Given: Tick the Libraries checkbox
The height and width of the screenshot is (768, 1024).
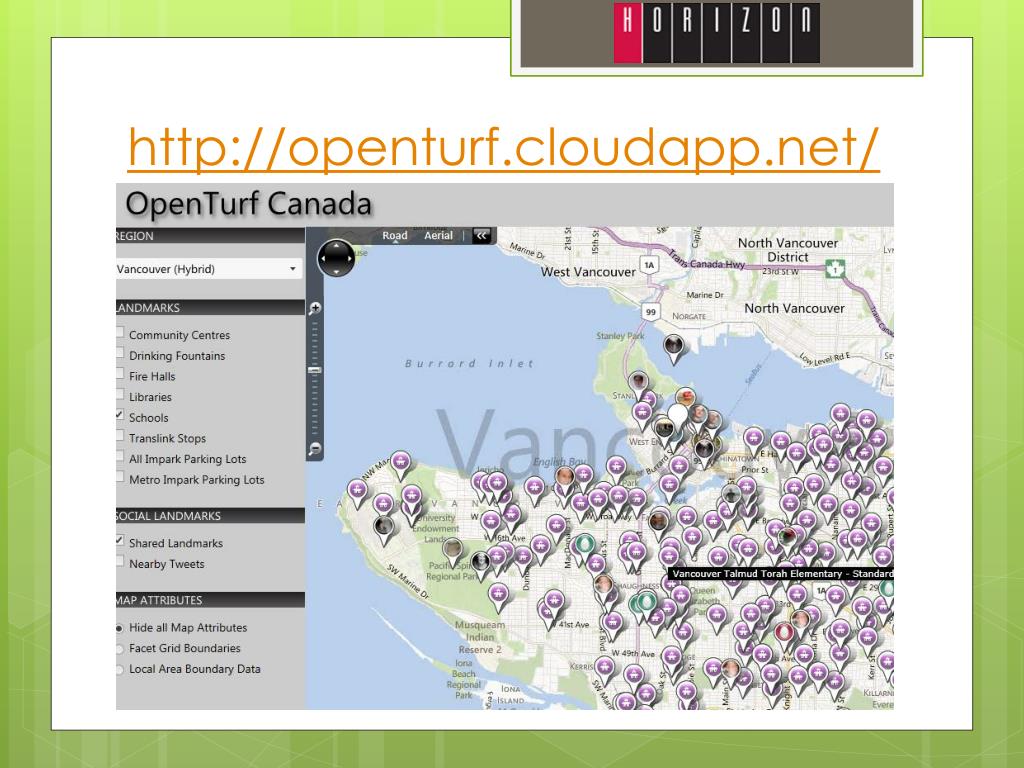Looking at the screenshot, I should (120, 394).
